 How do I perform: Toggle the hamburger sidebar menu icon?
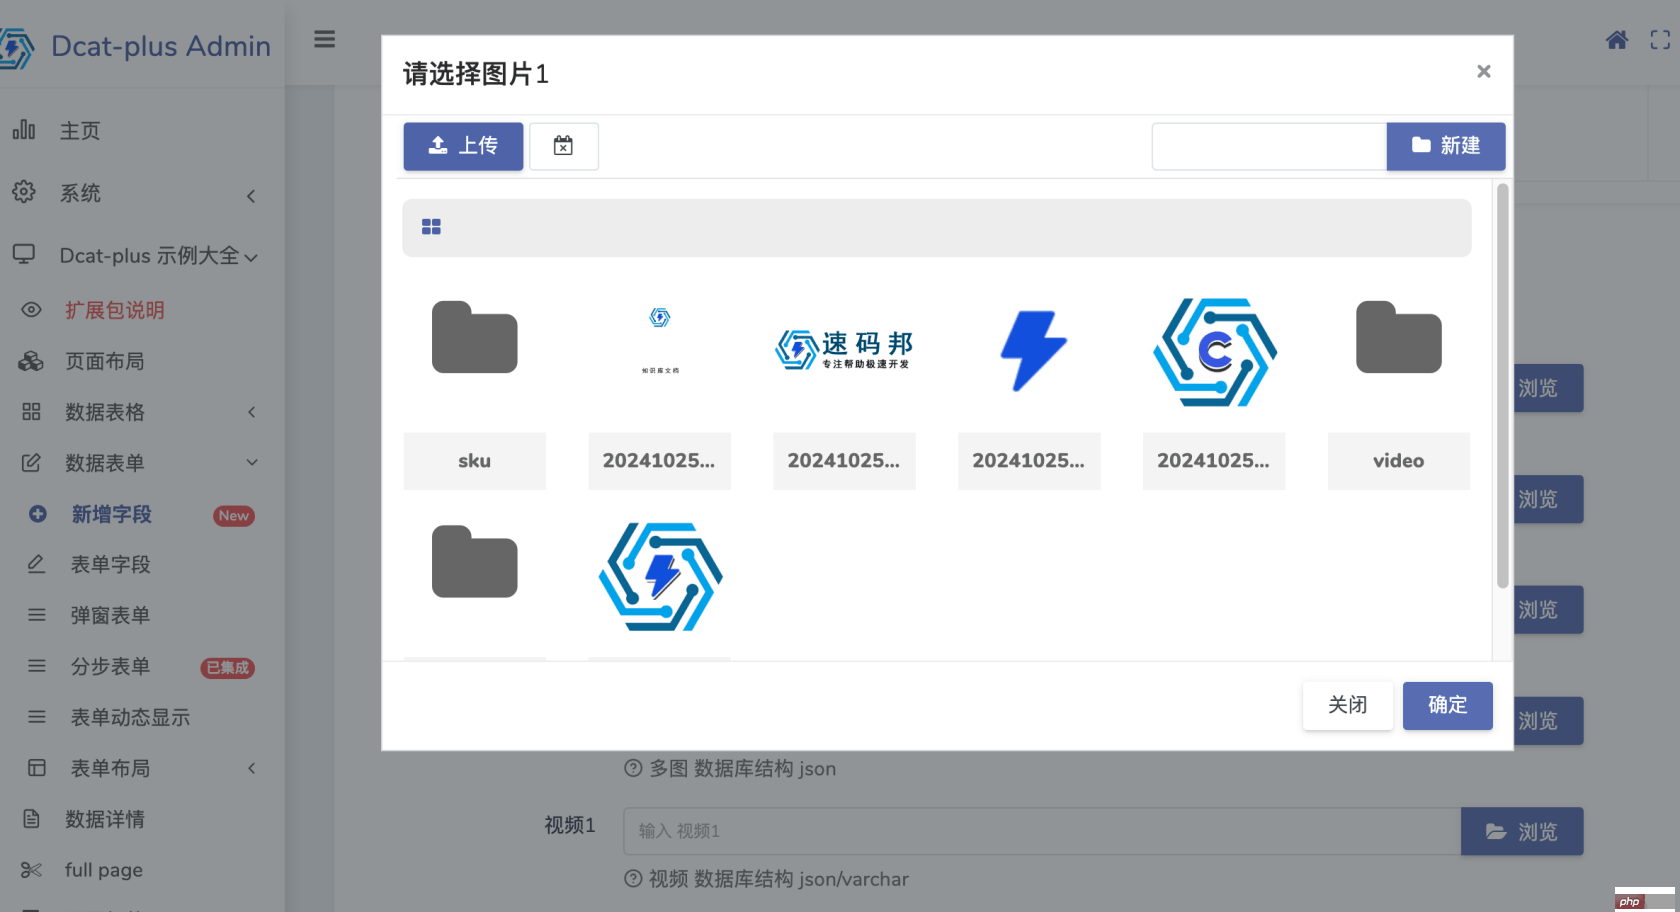(324, 39)
